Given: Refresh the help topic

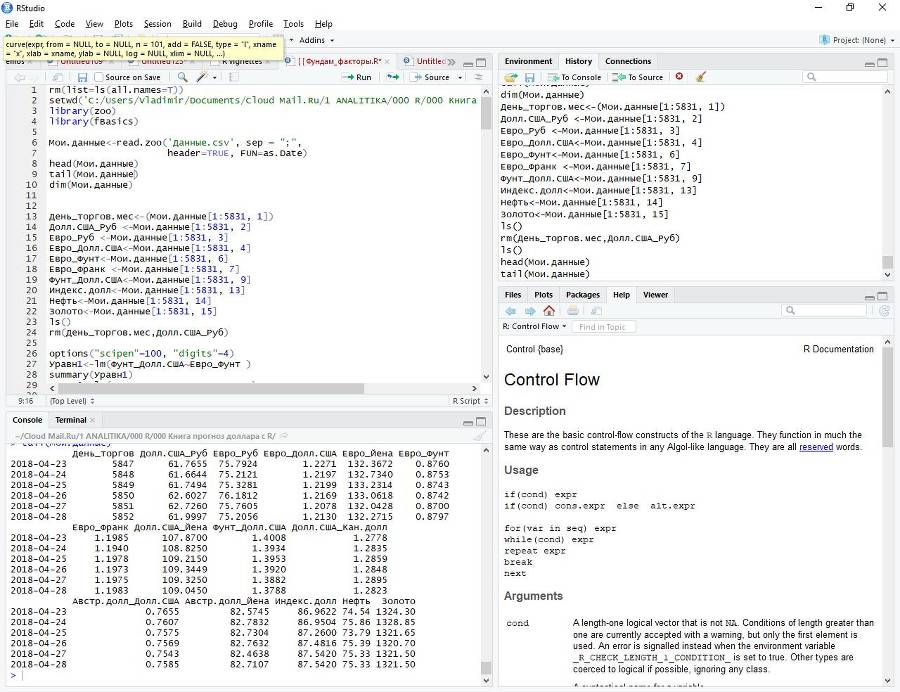Looking at the screenshot, I should click(885, 310).
